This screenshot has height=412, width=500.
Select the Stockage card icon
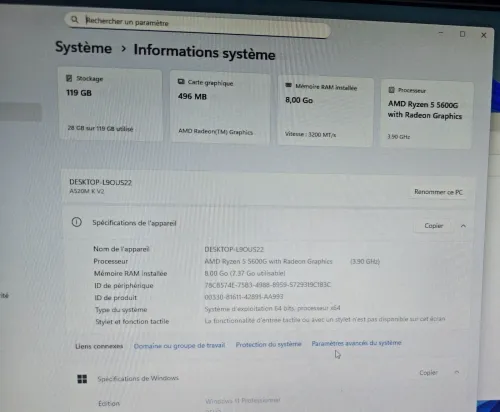click(x=69, y=78)
